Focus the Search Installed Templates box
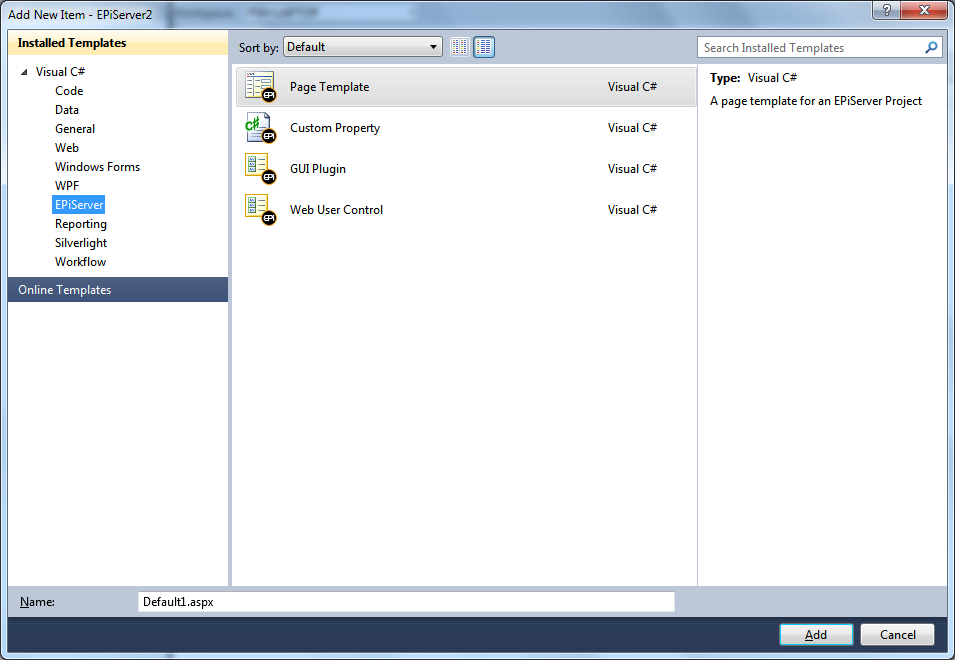 [808, 48]
